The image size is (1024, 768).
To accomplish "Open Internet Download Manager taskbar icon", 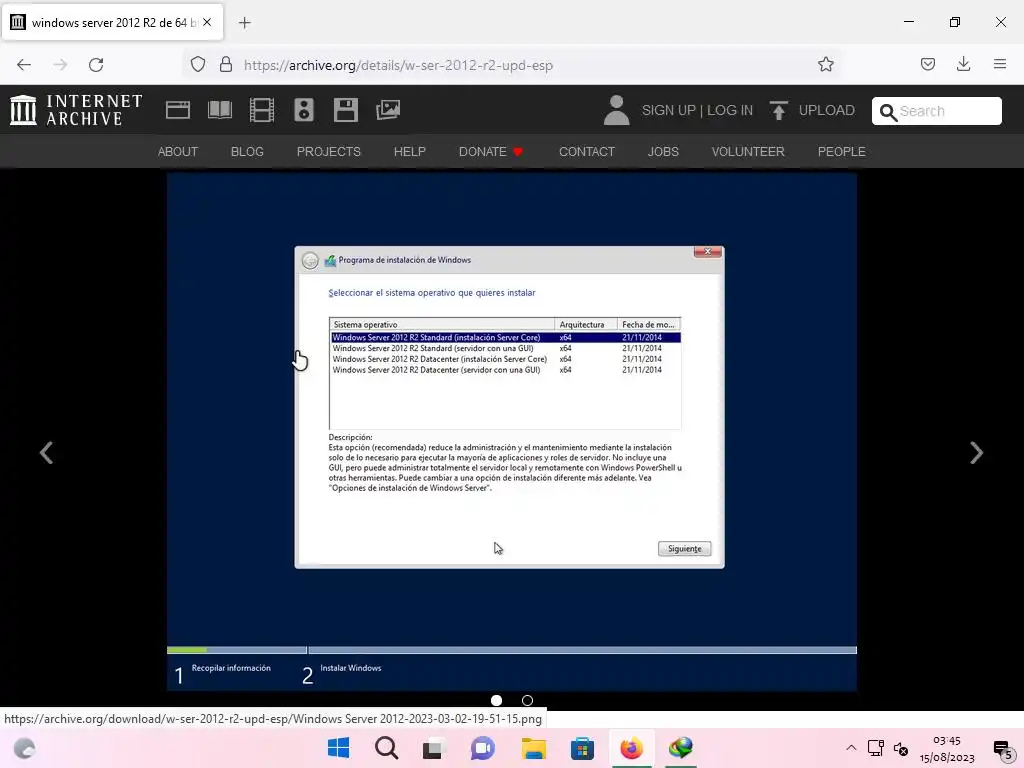I will tap(680, 748).
